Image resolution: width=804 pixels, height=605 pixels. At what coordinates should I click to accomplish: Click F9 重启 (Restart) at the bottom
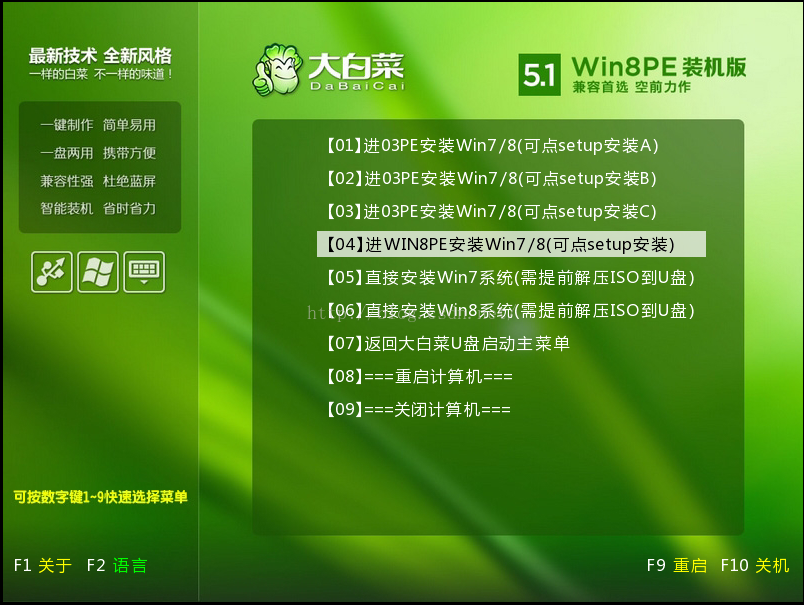(677, 566)
